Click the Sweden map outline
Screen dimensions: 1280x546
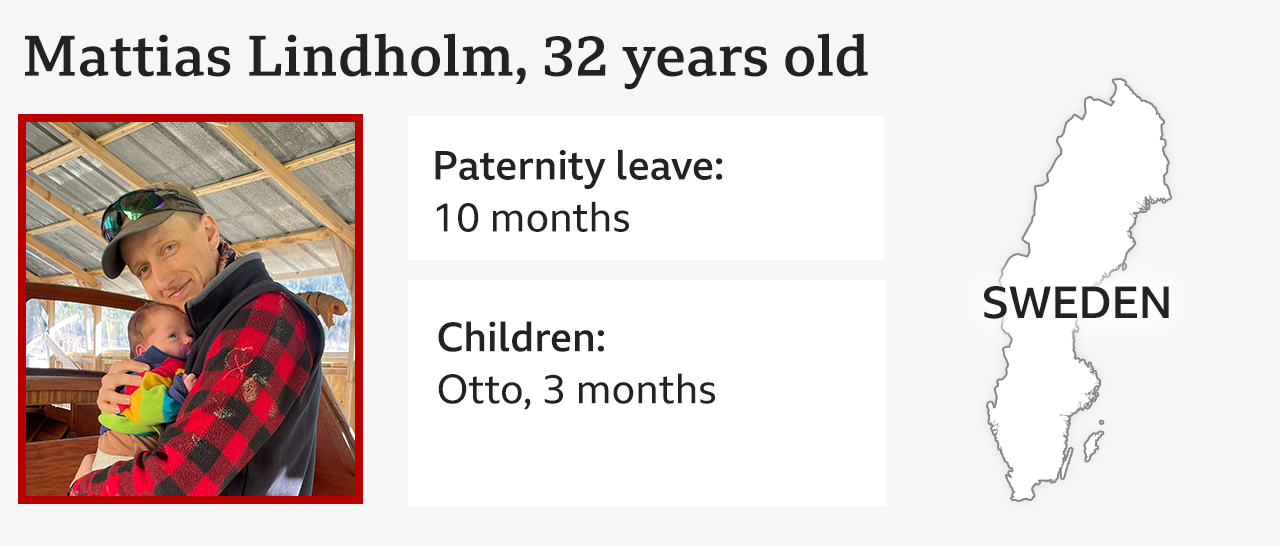pyautogui.click(x=1080, y=290)
